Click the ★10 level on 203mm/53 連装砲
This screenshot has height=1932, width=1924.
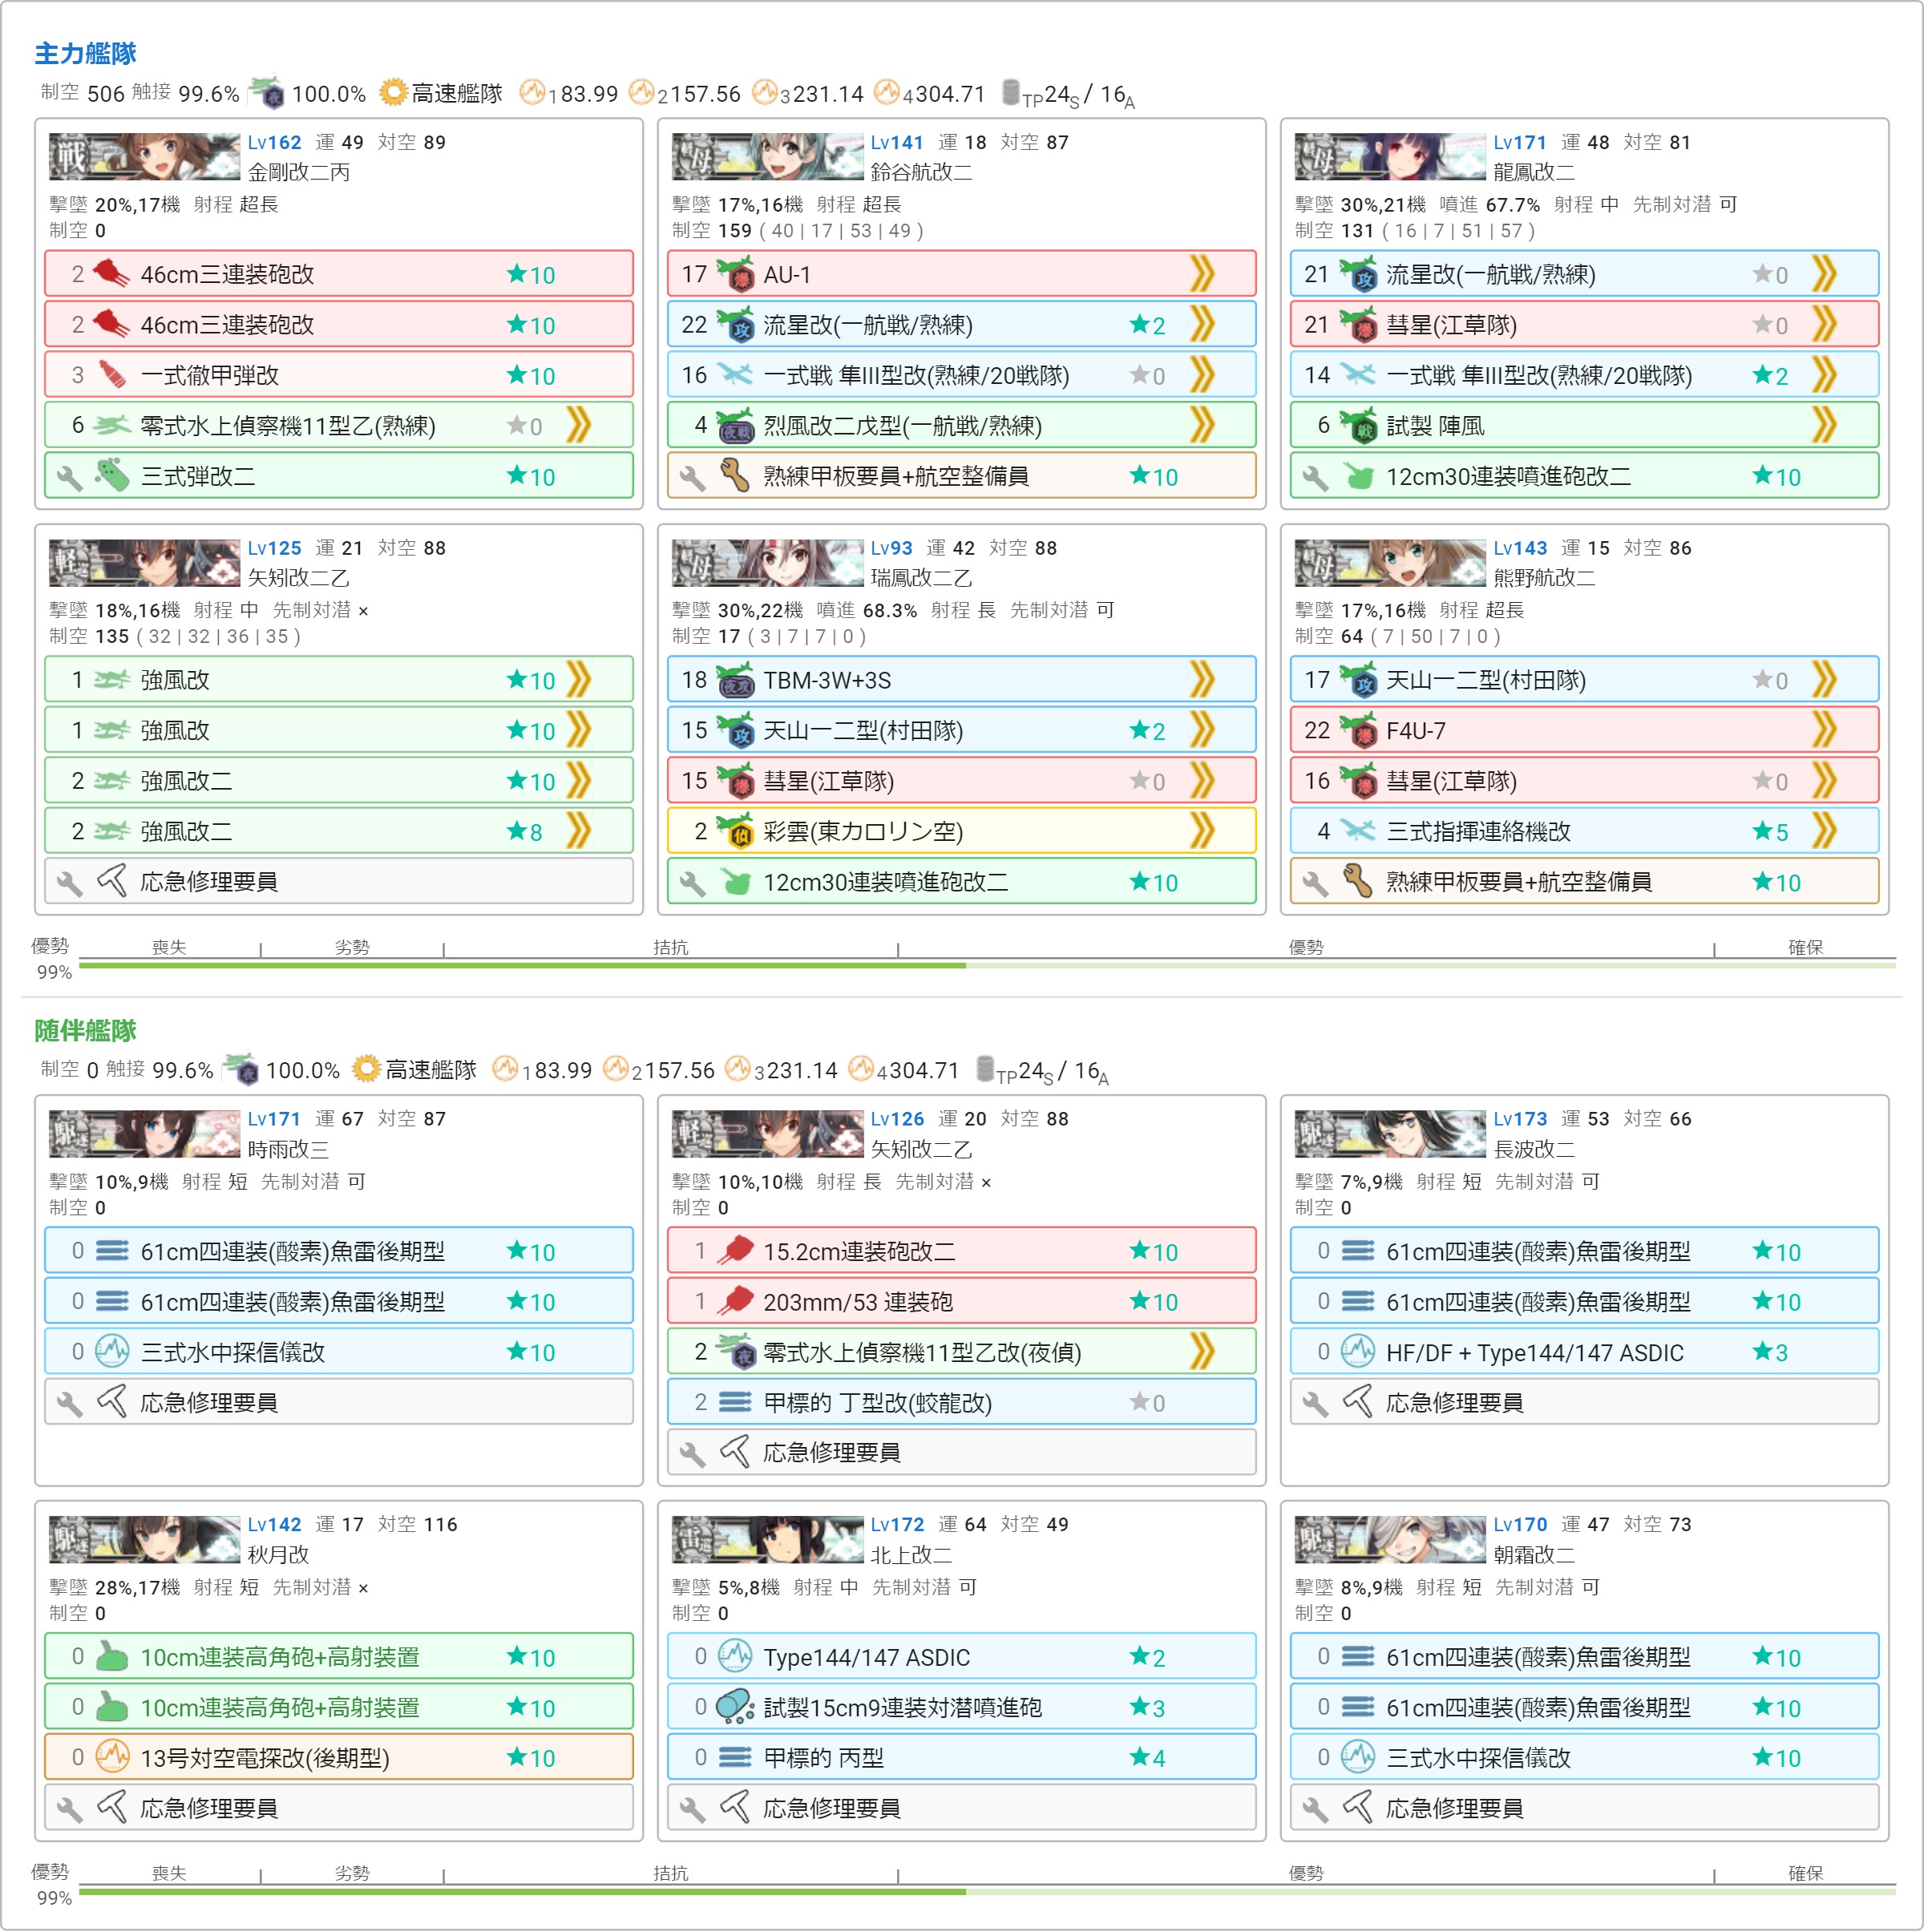point(1154,1302)
